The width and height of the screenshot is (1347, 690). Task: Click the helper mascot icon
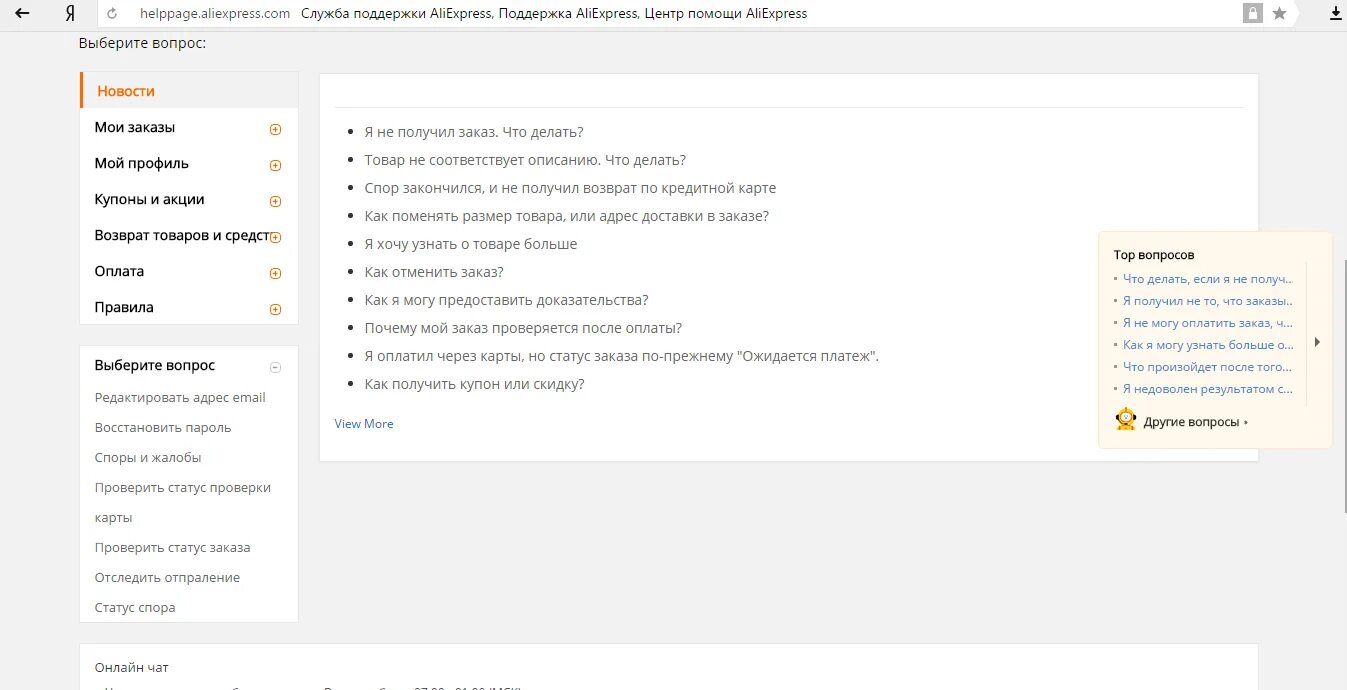1126,420
